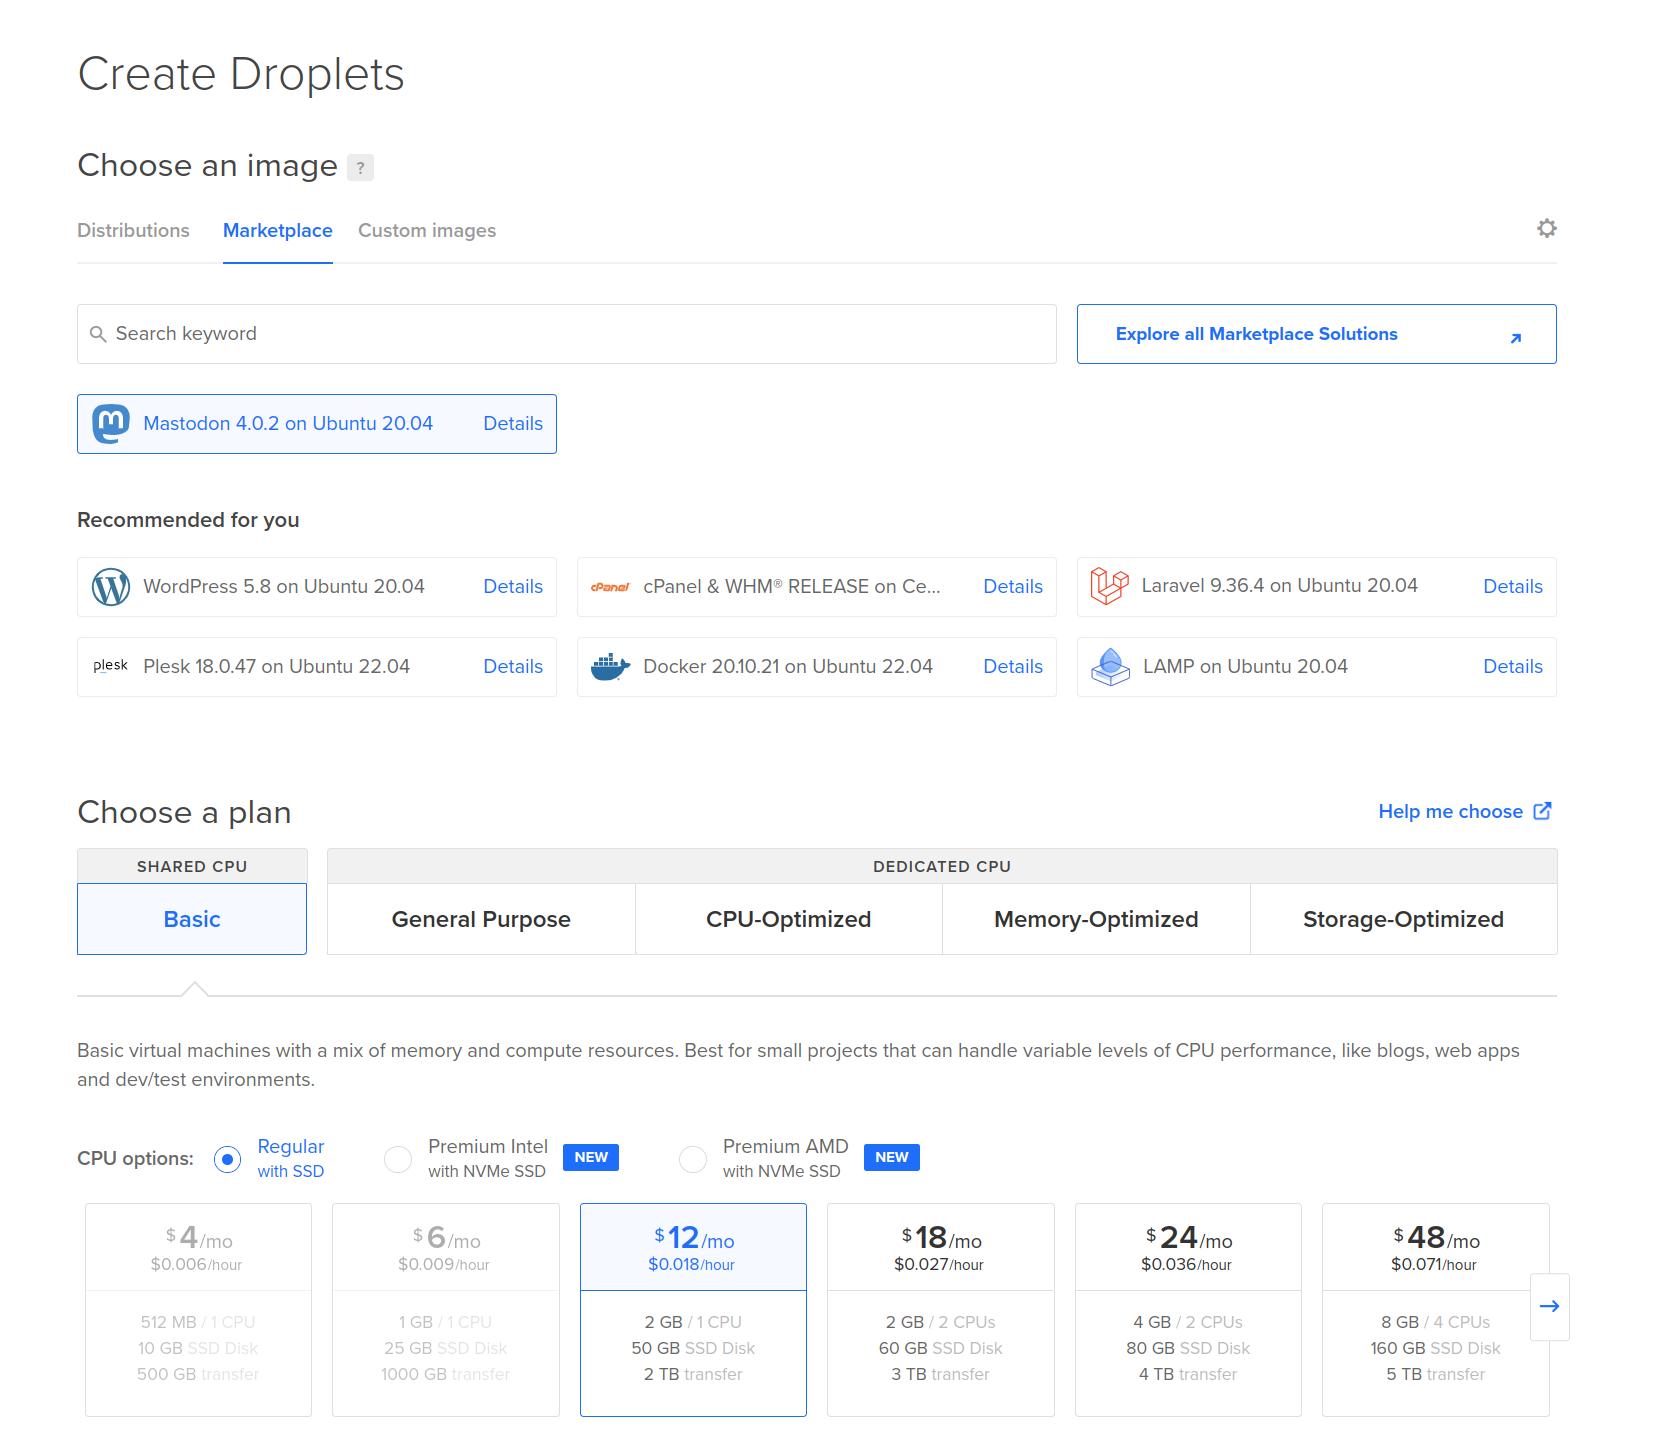Open Details for WordPress 5.8
This screenshot has width=1657, height=1445.
513,587
